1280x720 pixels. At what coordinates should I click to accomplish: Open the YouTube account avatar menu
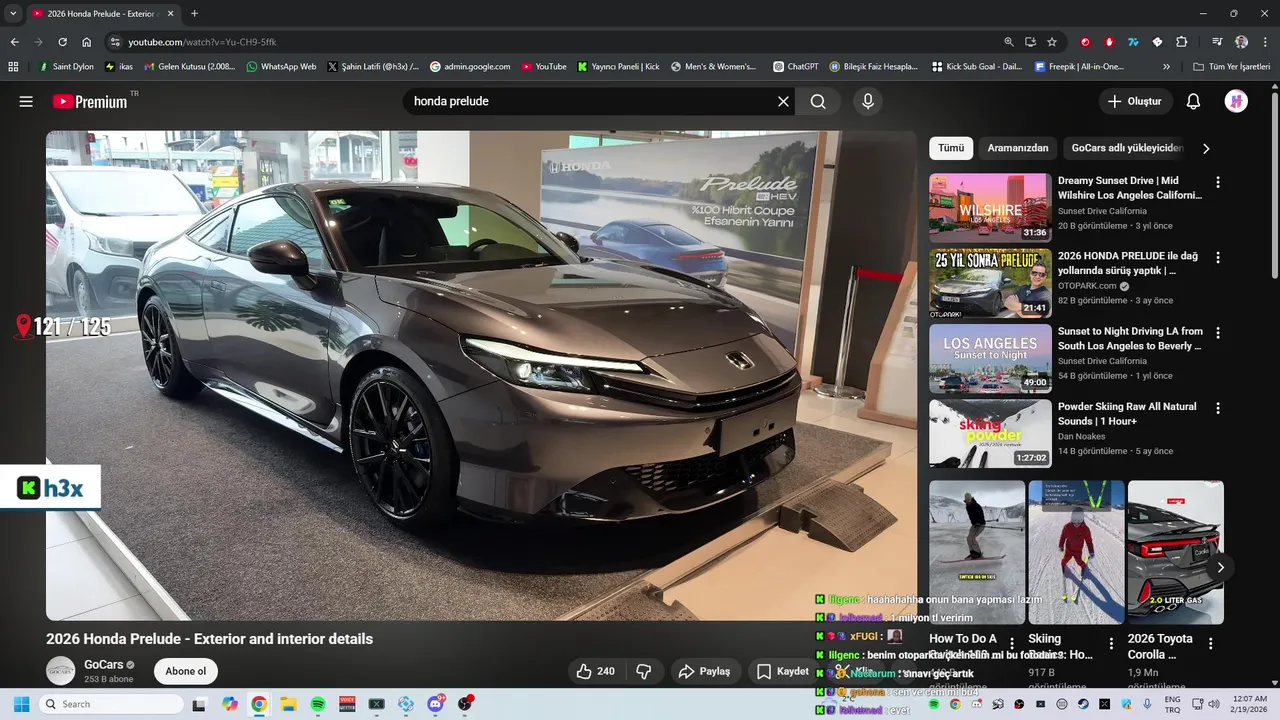[1236, 101]
